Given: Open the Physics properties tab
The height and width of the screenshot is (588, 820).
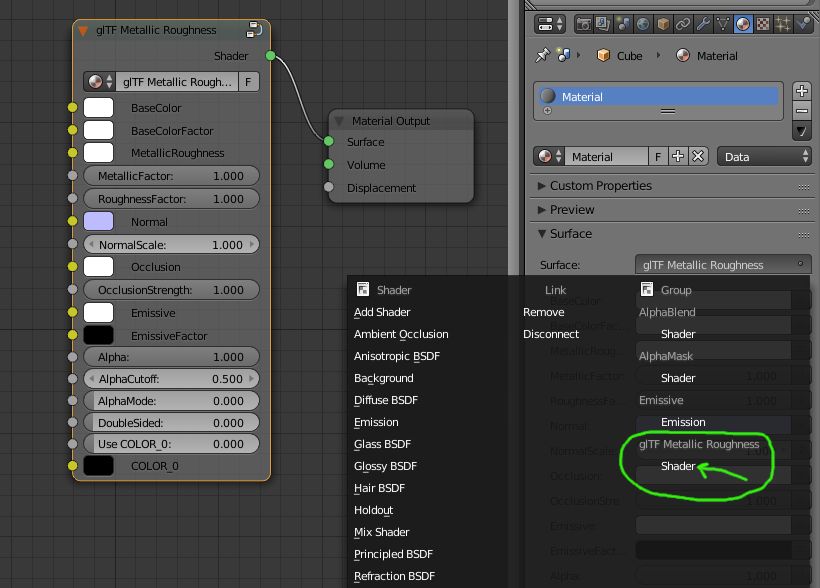Looking at the screenshot, I should pos(802,24).
